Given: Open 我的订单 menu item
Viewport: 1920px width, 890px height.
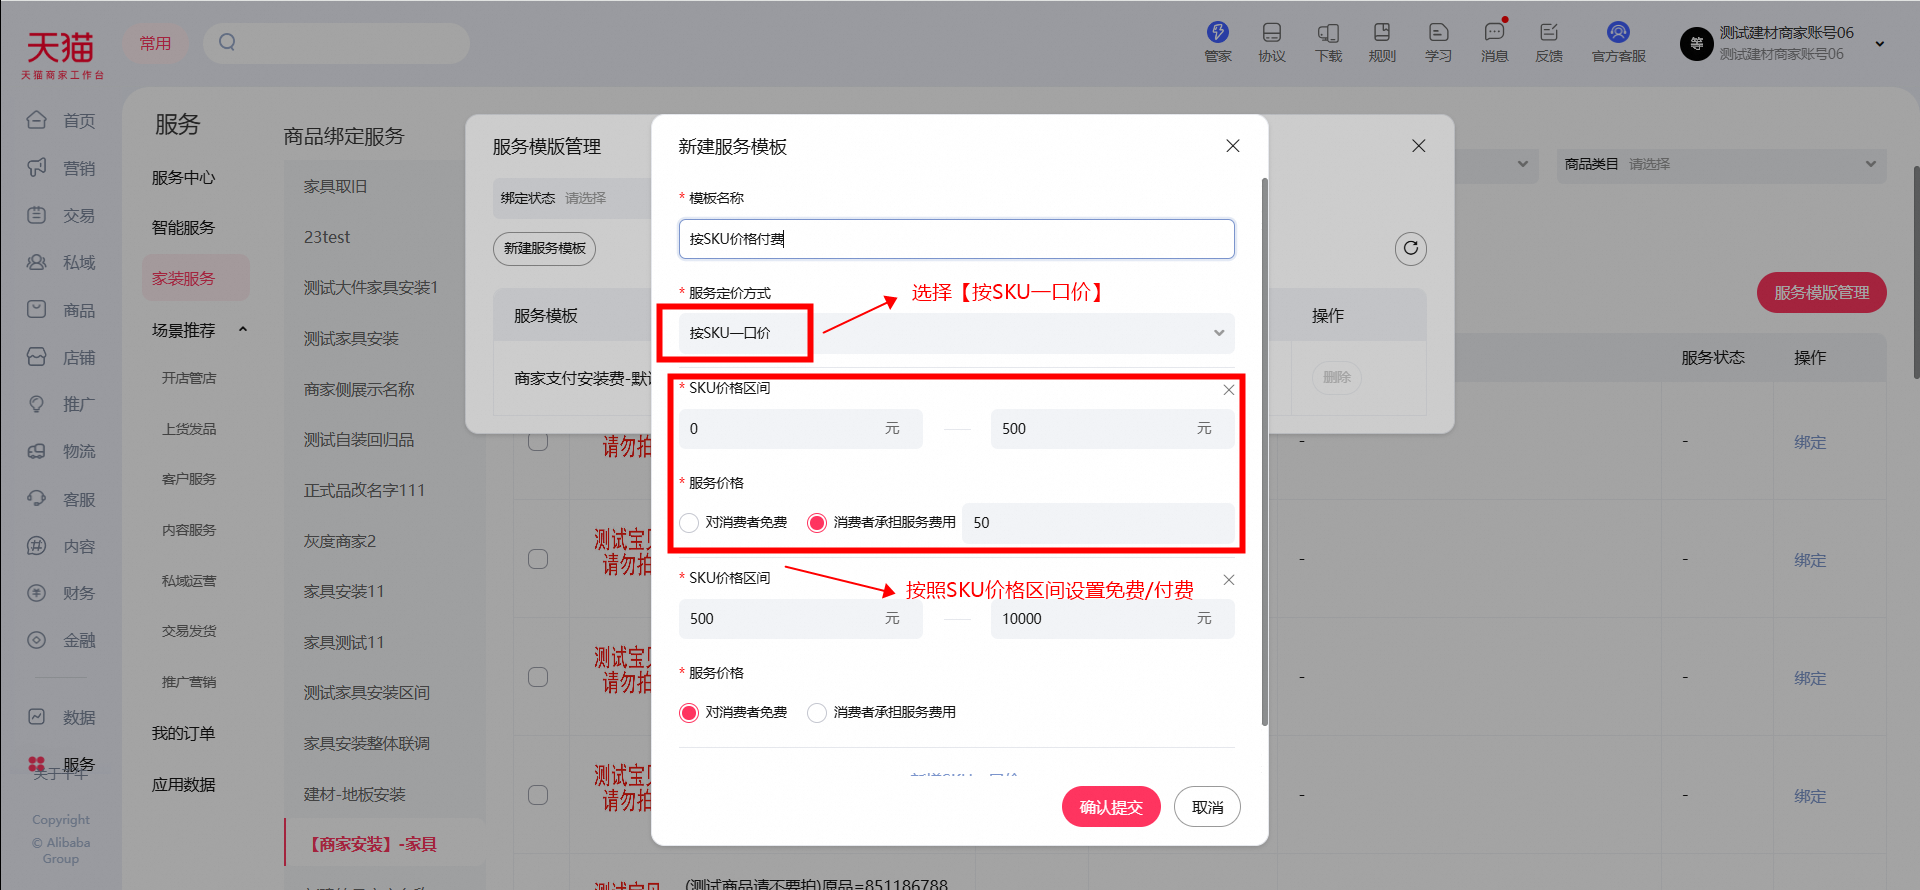Looking at the screenshot, I should [x=183, y=734].
